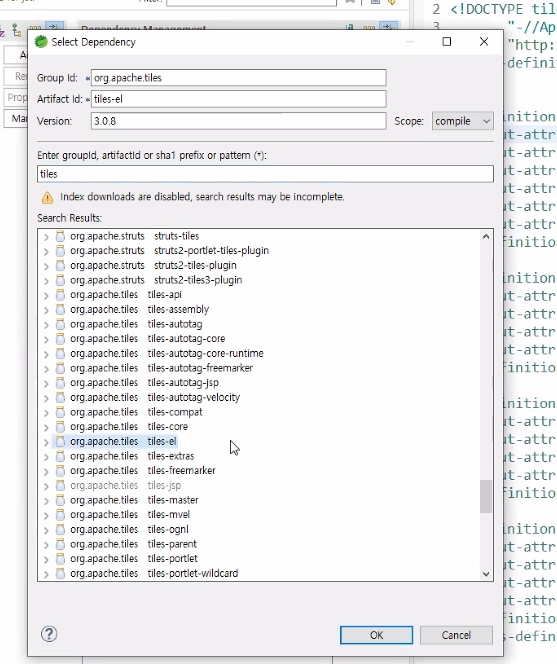
Task: Expand the tiles-compat result
Action: 46,412
